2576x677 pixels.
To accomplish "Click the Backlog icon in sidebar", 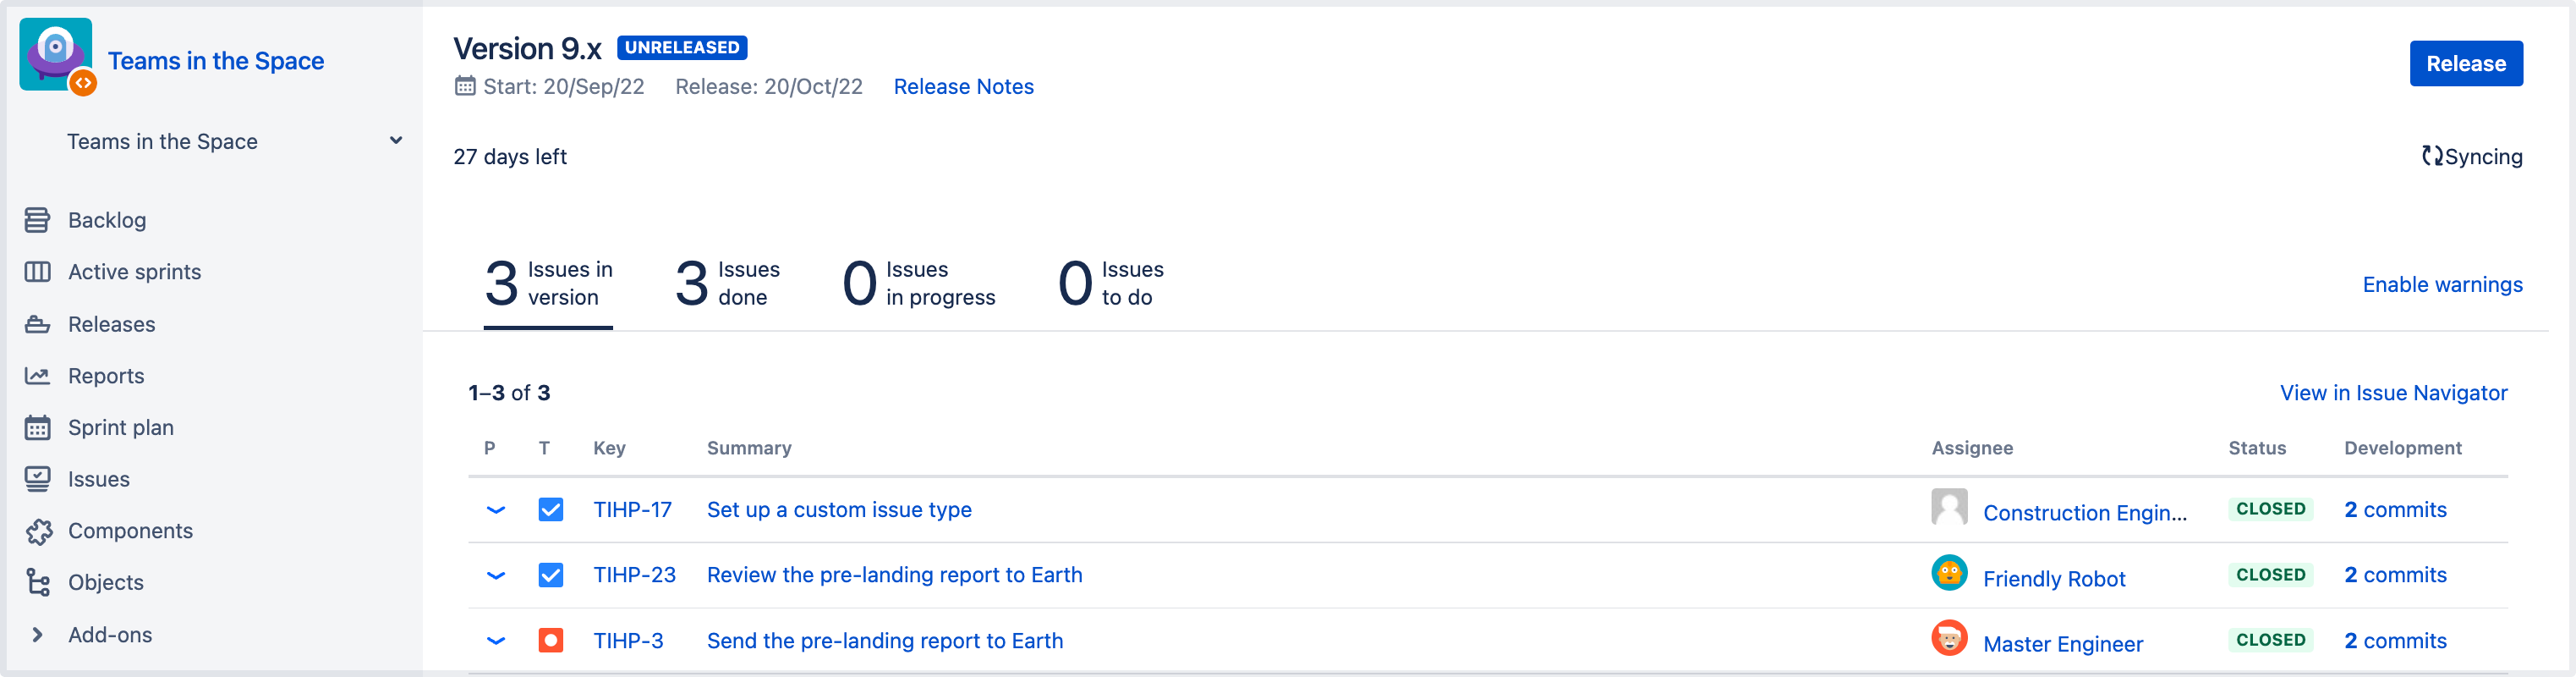I will [37, 220].
